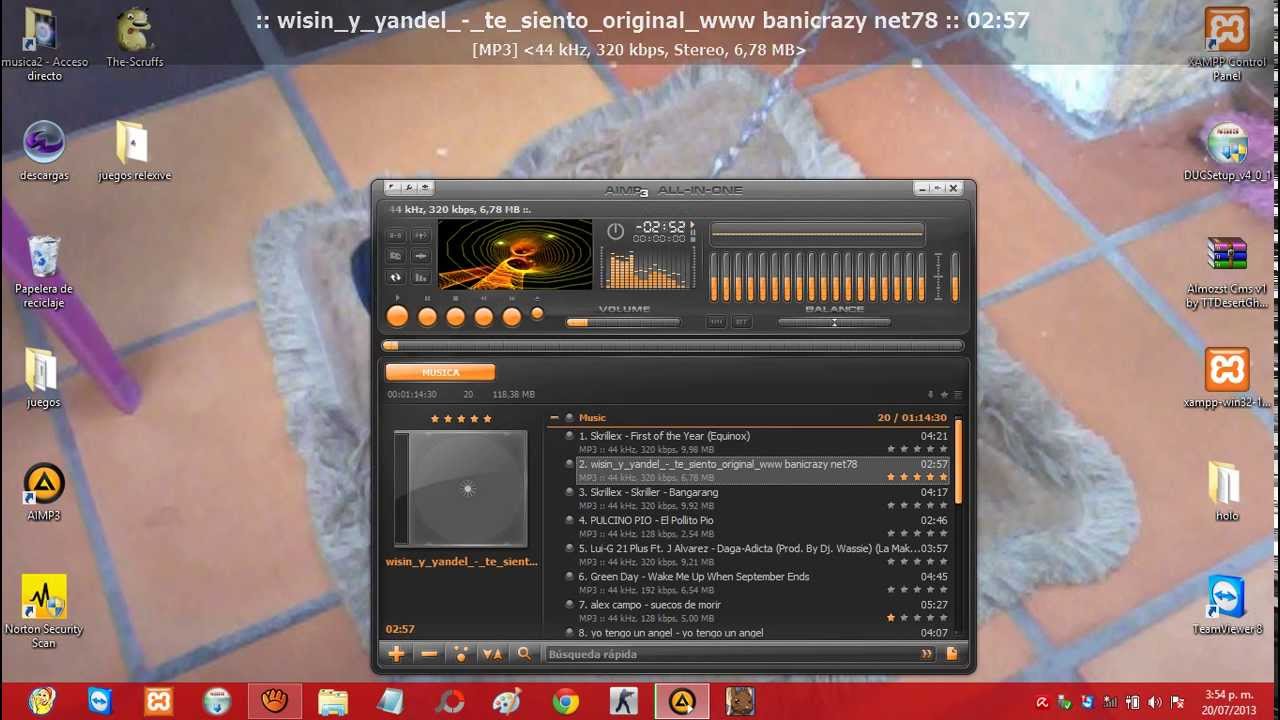
Task: Toggle the top-right mode button above visualization
Action: point(421,236)
